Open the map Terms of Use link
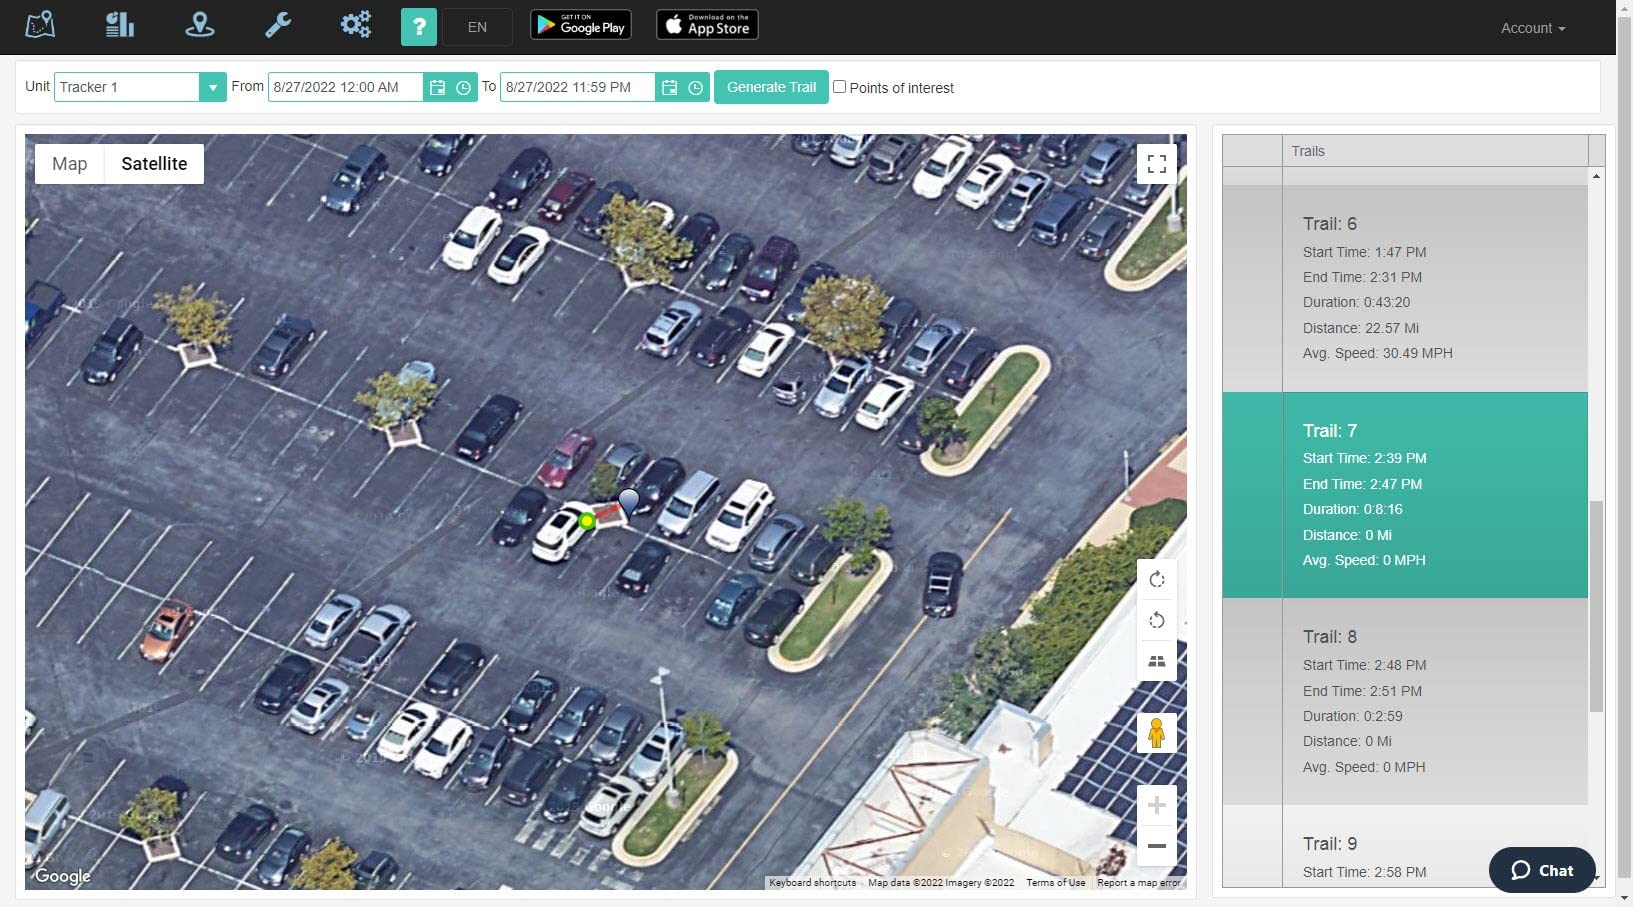 1055,883
